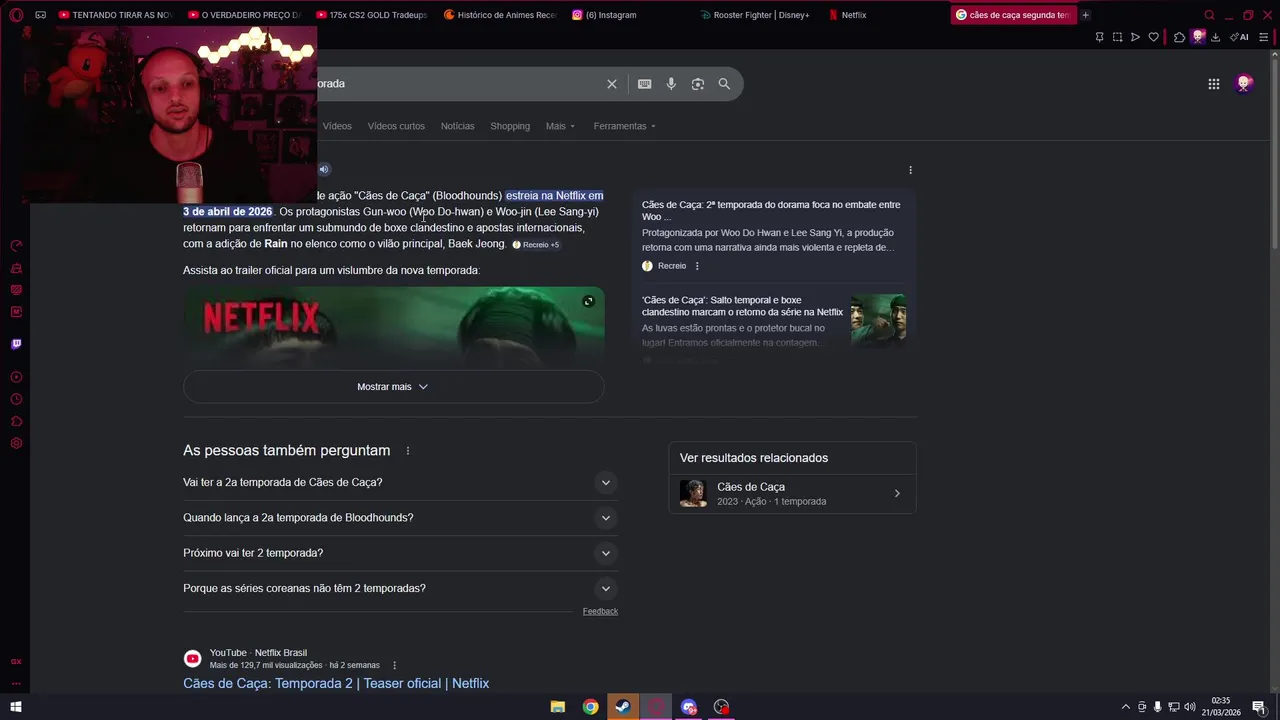This screenshot has height=720, width=1280.
Task: Open Steam from the taskbar
Action: [x=622, y=707]
